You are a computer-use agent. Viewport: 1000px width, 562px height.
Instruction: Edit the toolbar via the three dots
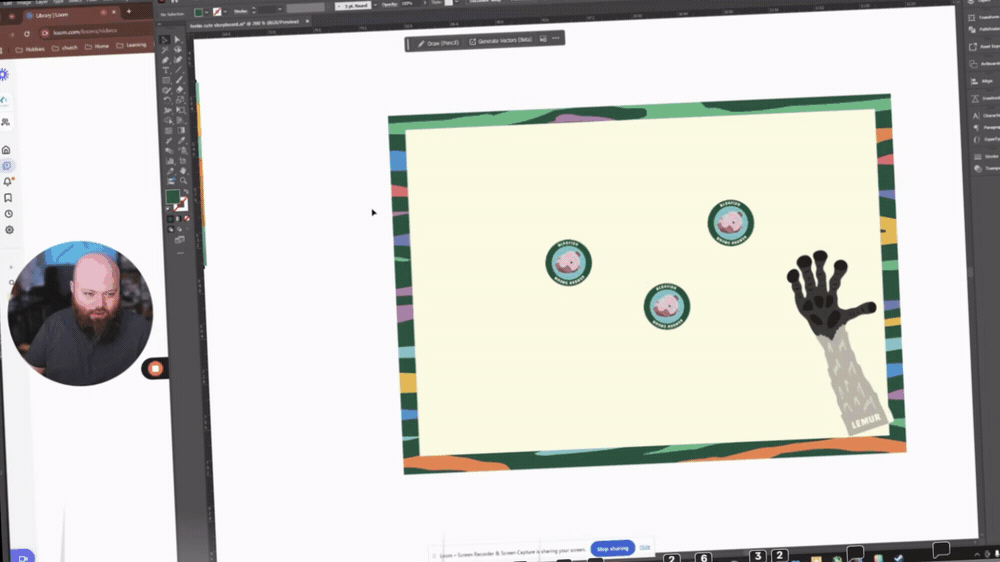[x=180, y=253]
